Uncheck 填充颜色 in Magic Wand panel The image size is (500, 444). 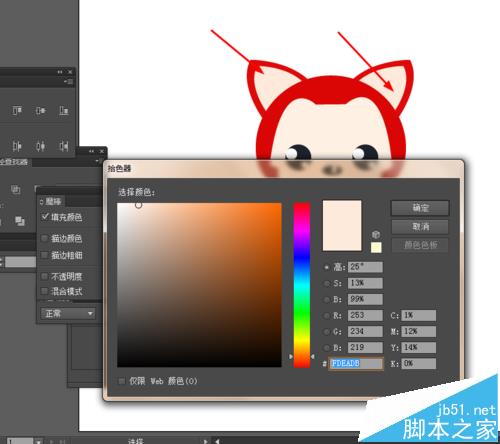tap(45, 217)
